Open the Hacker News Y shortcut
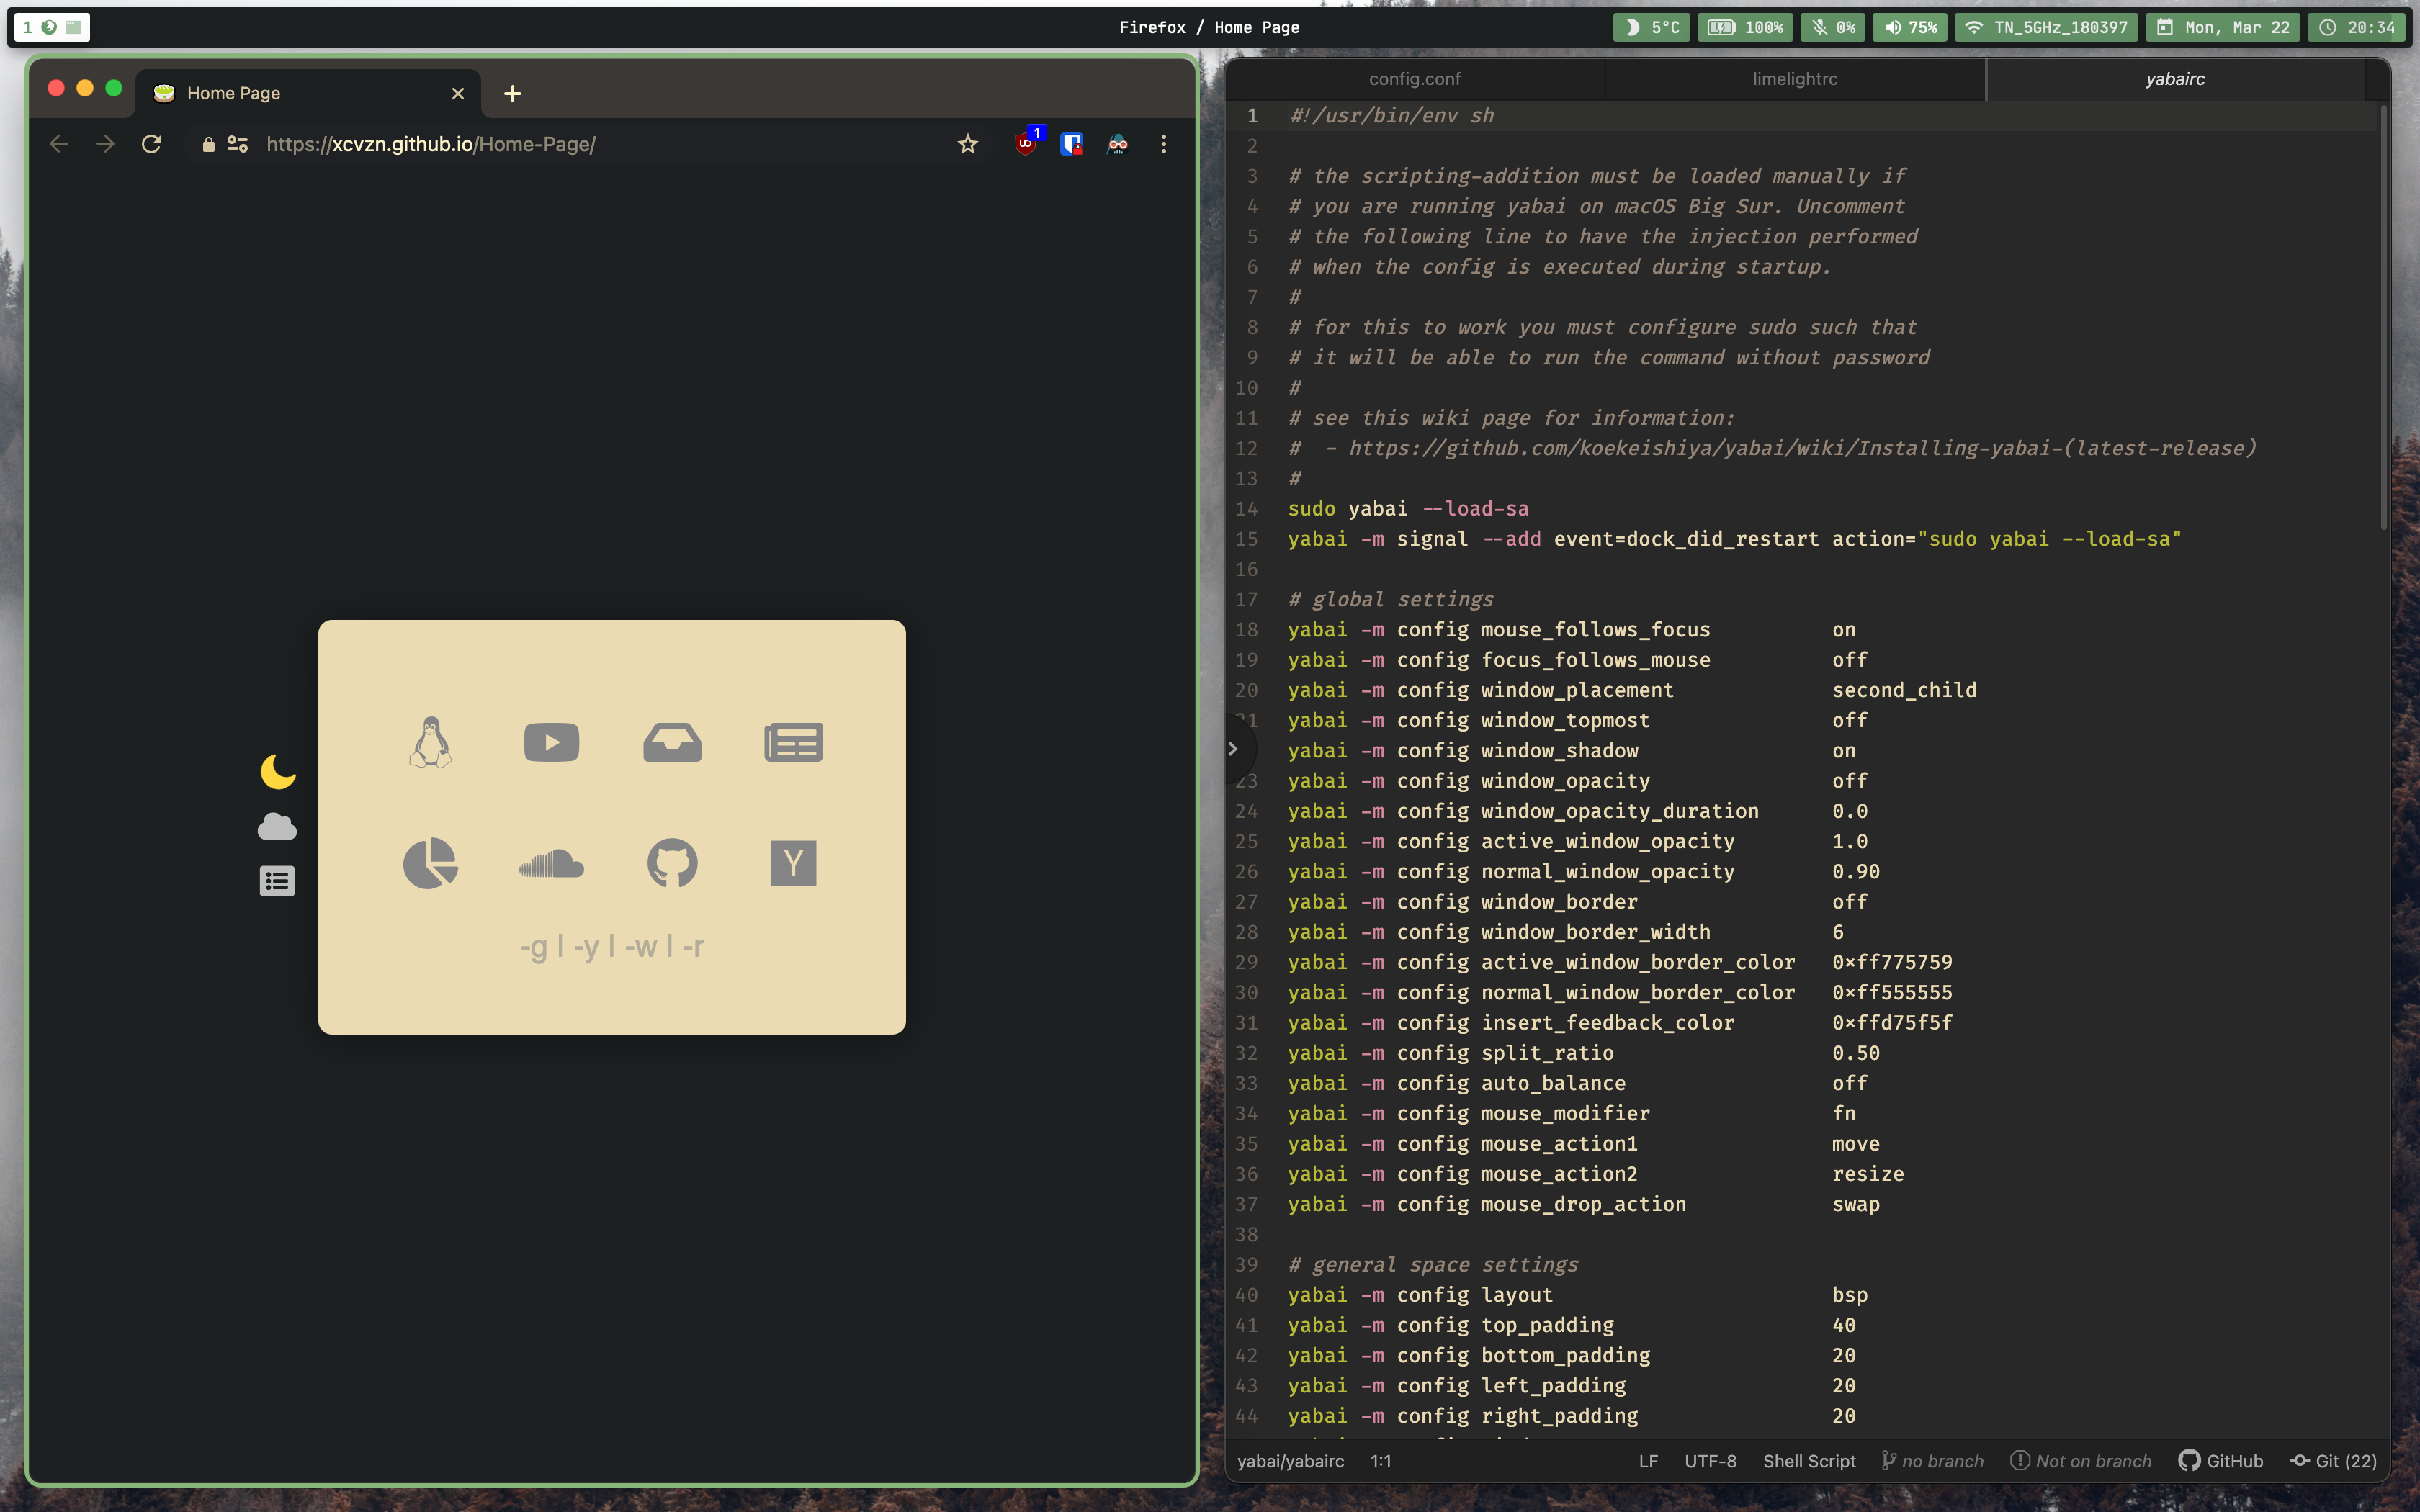Viewport: 2420px width, 1512px height. pyautogui.click(x=793, y=863)
